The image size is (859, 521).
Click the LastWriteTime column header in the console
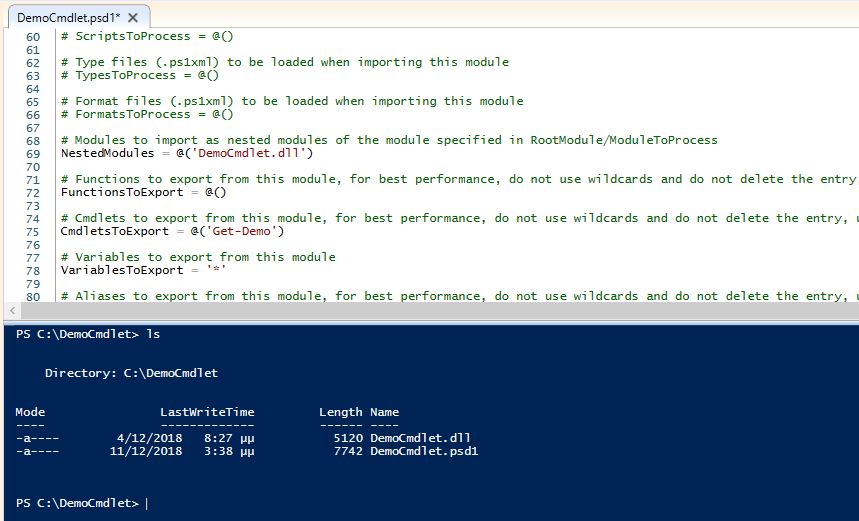tap(207, 412)
